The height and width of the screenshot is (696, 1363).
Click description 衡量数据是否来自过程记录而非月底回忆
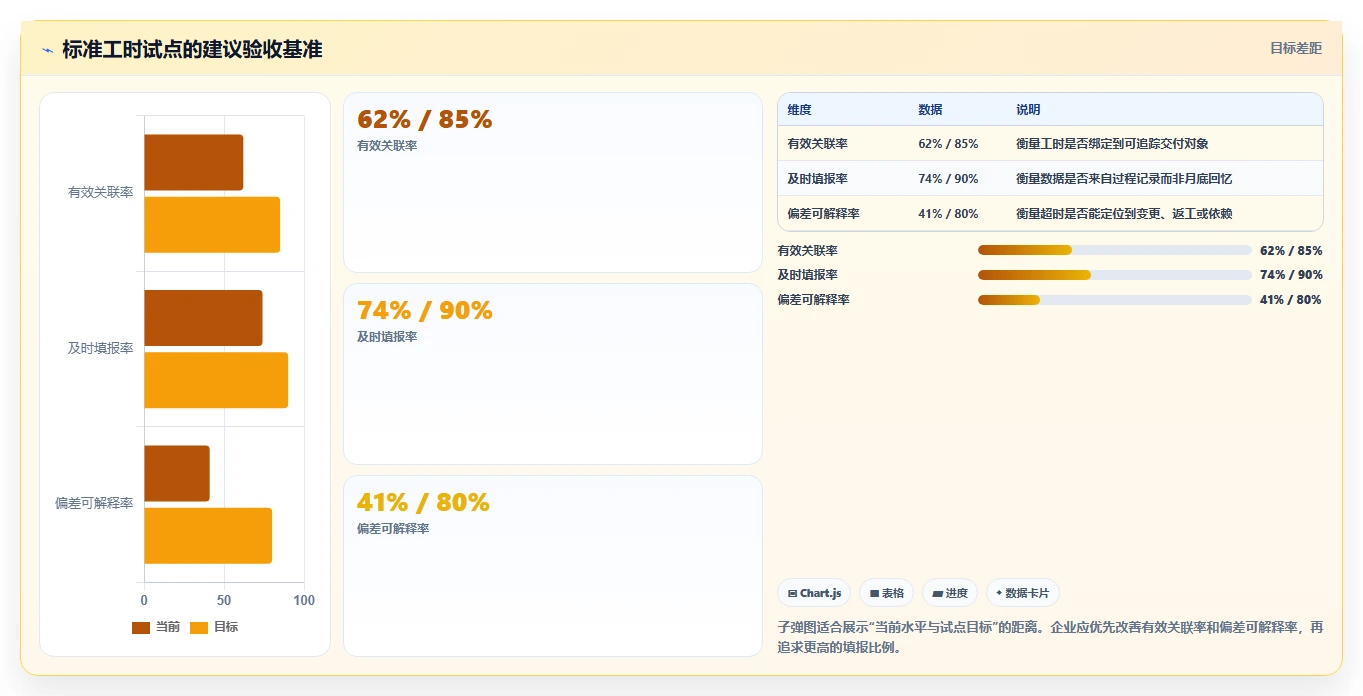pos(1124,179)
